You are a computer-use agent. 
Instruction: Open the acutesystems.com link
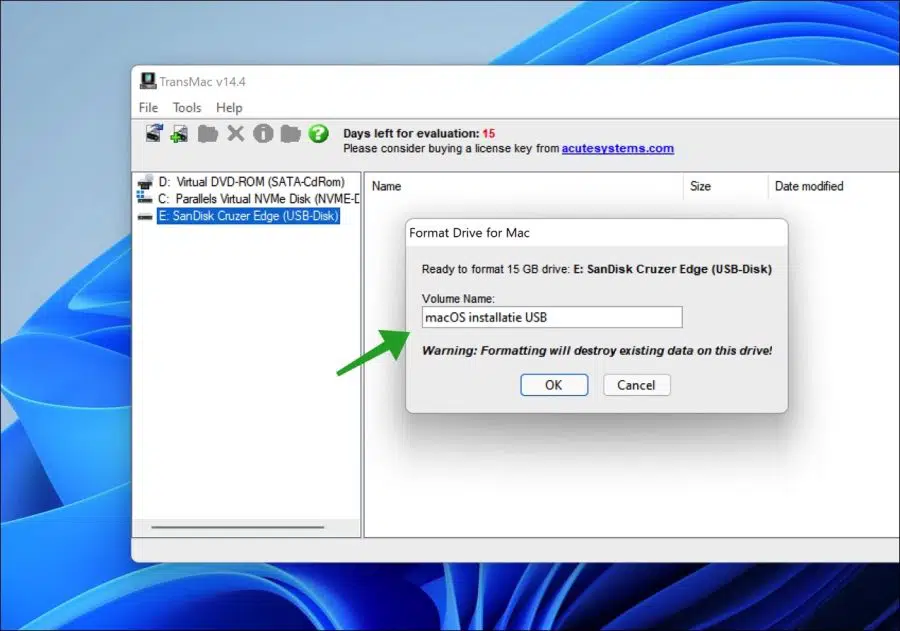pyautogui.click(x=618, y=148)
